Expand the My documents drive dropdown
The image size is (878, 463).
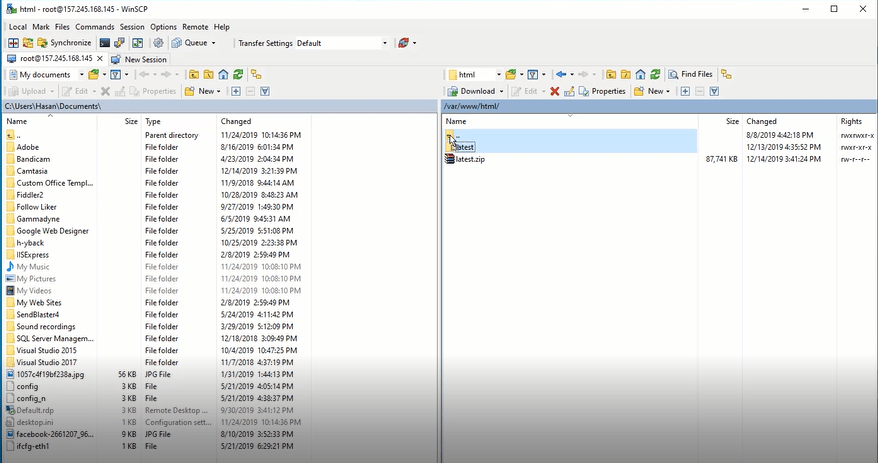(81, 74)
